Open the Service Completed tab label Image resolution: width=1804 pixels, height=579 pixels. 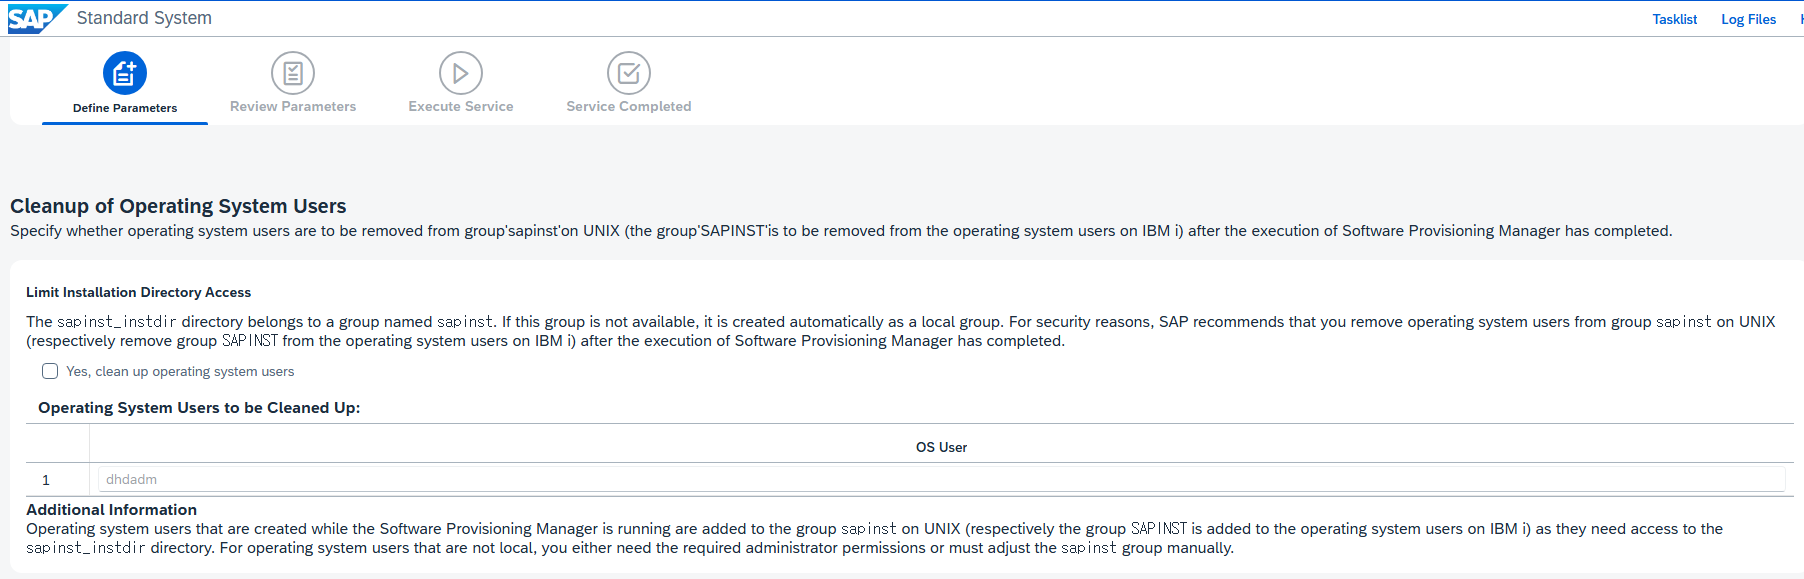(629, 106)
